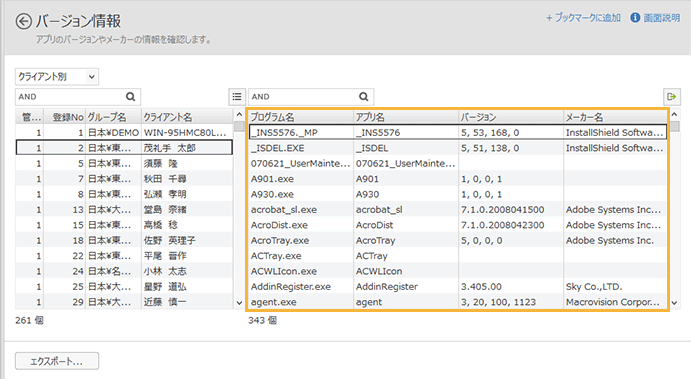This screenshot has height=379, width=691.
Task: Sort by アプリ名 column header
Action: [x=405, y=117]
